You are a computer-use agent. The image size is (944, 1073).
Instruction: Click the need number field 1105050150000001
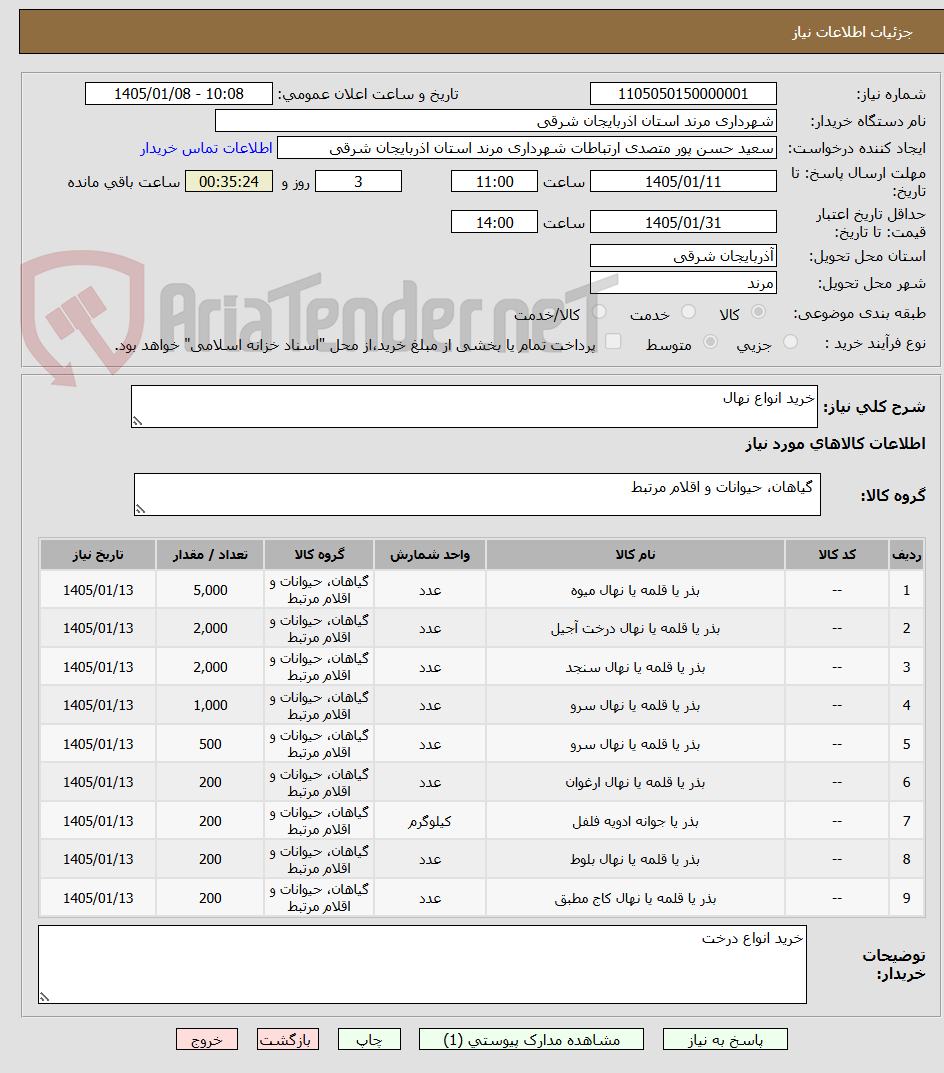point(683,94)
